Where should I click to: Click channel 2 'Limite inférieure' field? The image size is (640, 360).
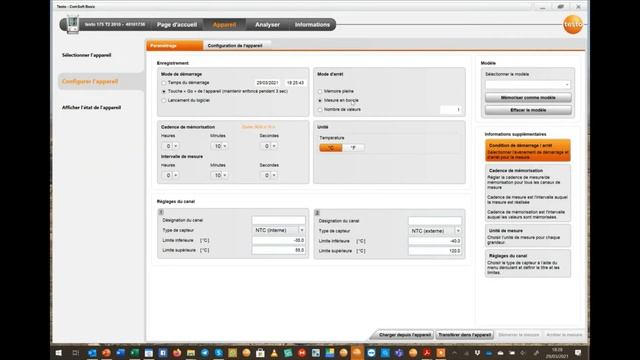click(435, 241)
